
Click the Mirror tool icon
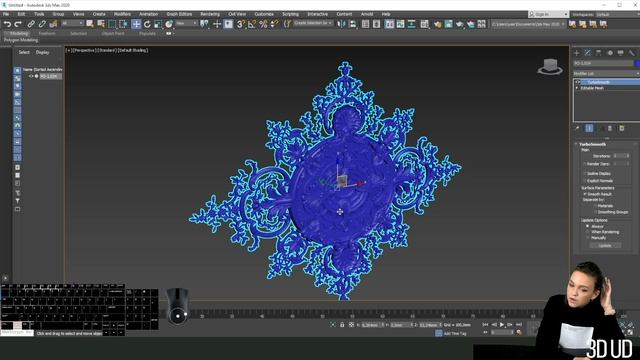click(342, 24)
